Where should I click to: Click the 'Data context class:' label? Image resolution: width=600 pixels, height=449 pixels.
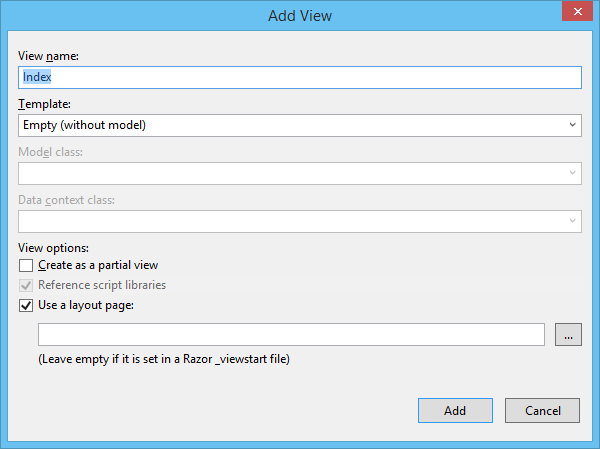point(66,200)
